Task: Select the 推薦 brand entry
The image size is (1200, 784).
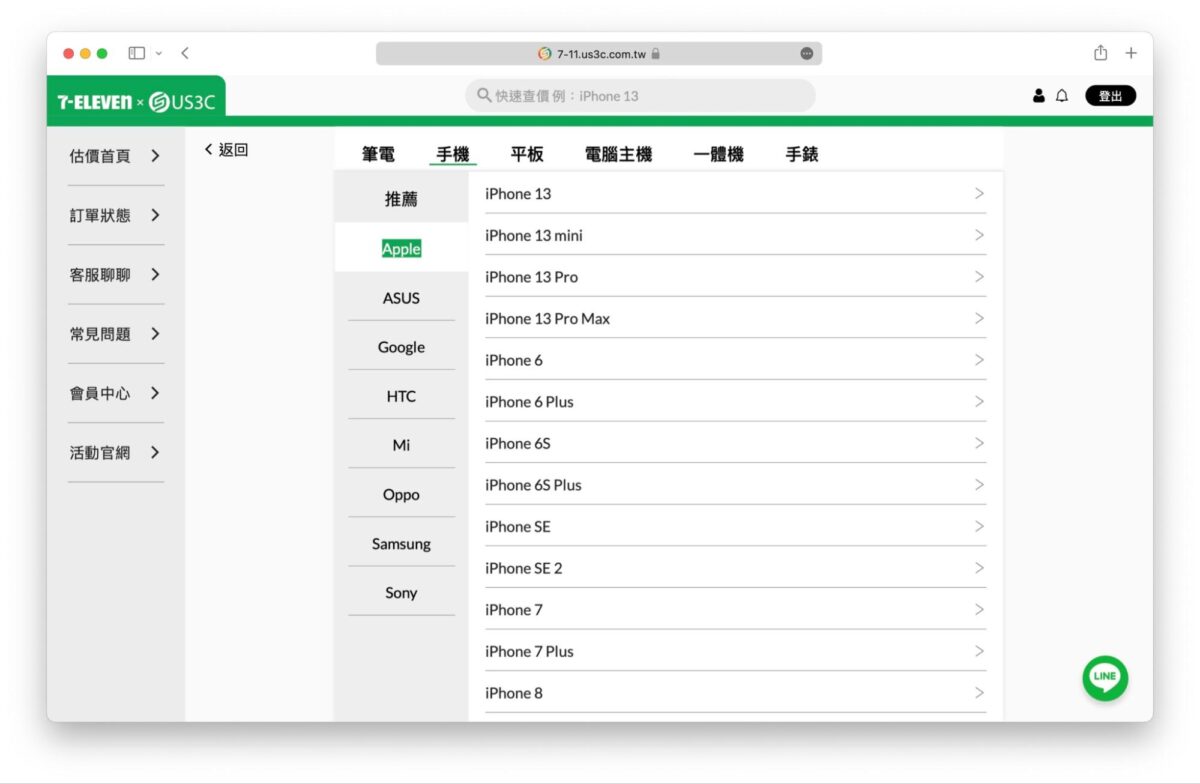Action: pos(401,199)
